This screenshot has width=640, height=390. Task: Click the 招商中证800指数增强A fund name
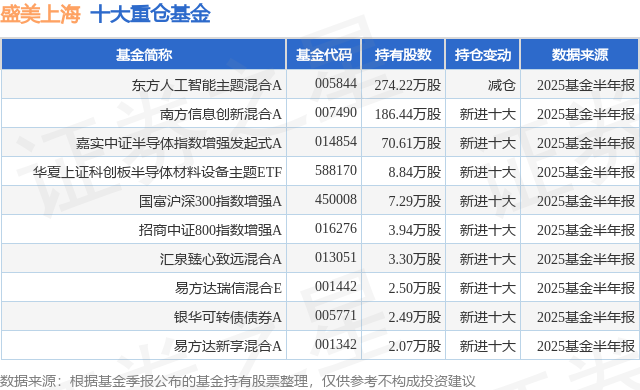(210, 230)
